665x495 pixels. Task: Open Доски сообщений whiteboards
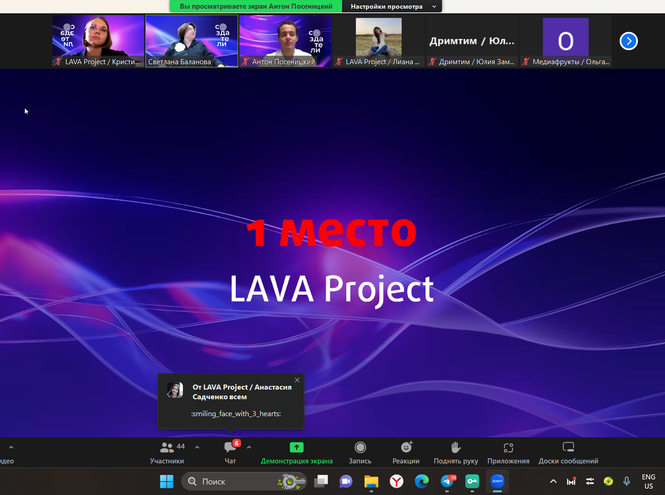pyautogui.click(x=568, y=451)
